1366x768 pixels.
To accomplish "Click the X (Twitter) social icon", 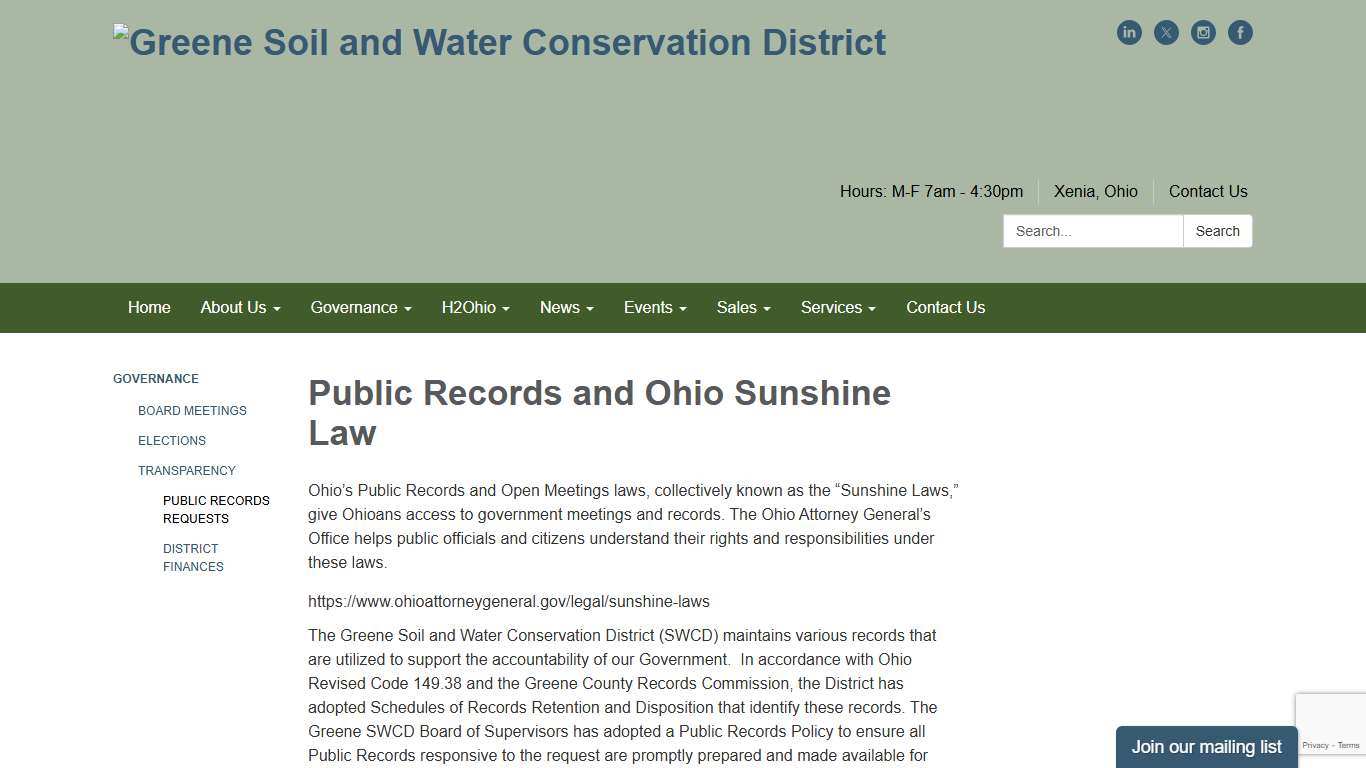I will (x=1166, y=32).
